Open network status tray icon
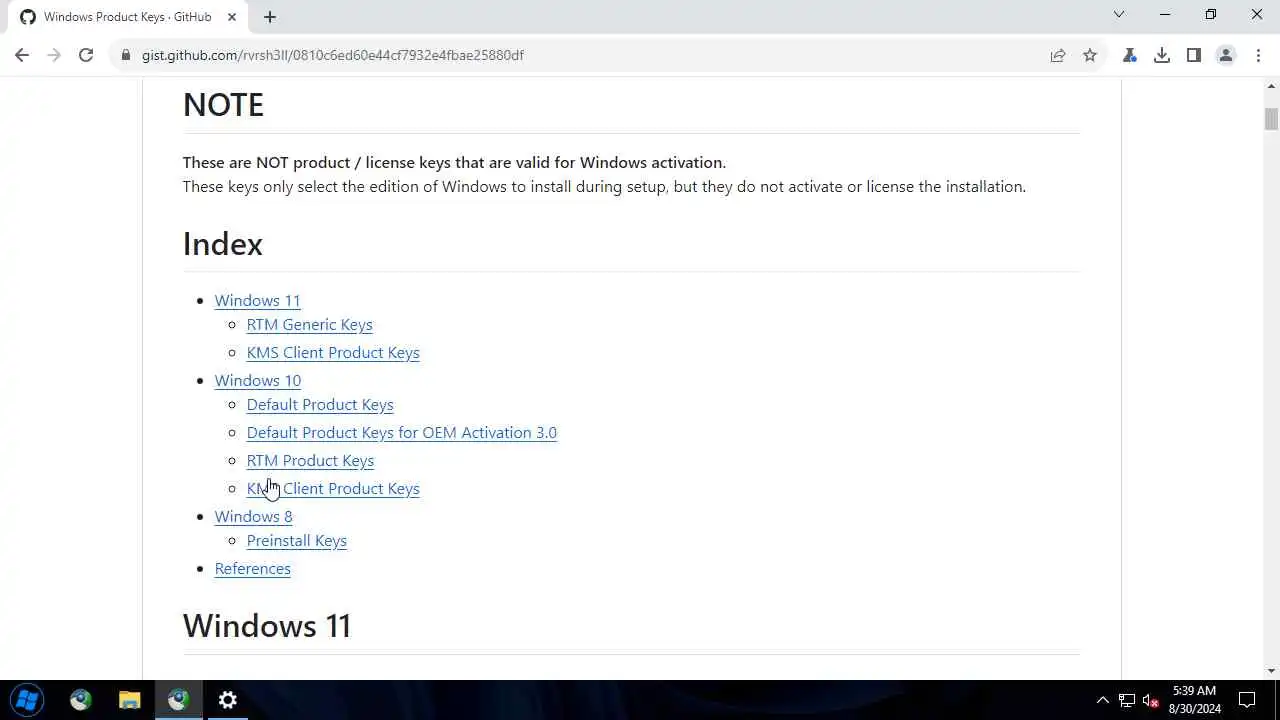1280x720 pixels. pos(1127,700)
